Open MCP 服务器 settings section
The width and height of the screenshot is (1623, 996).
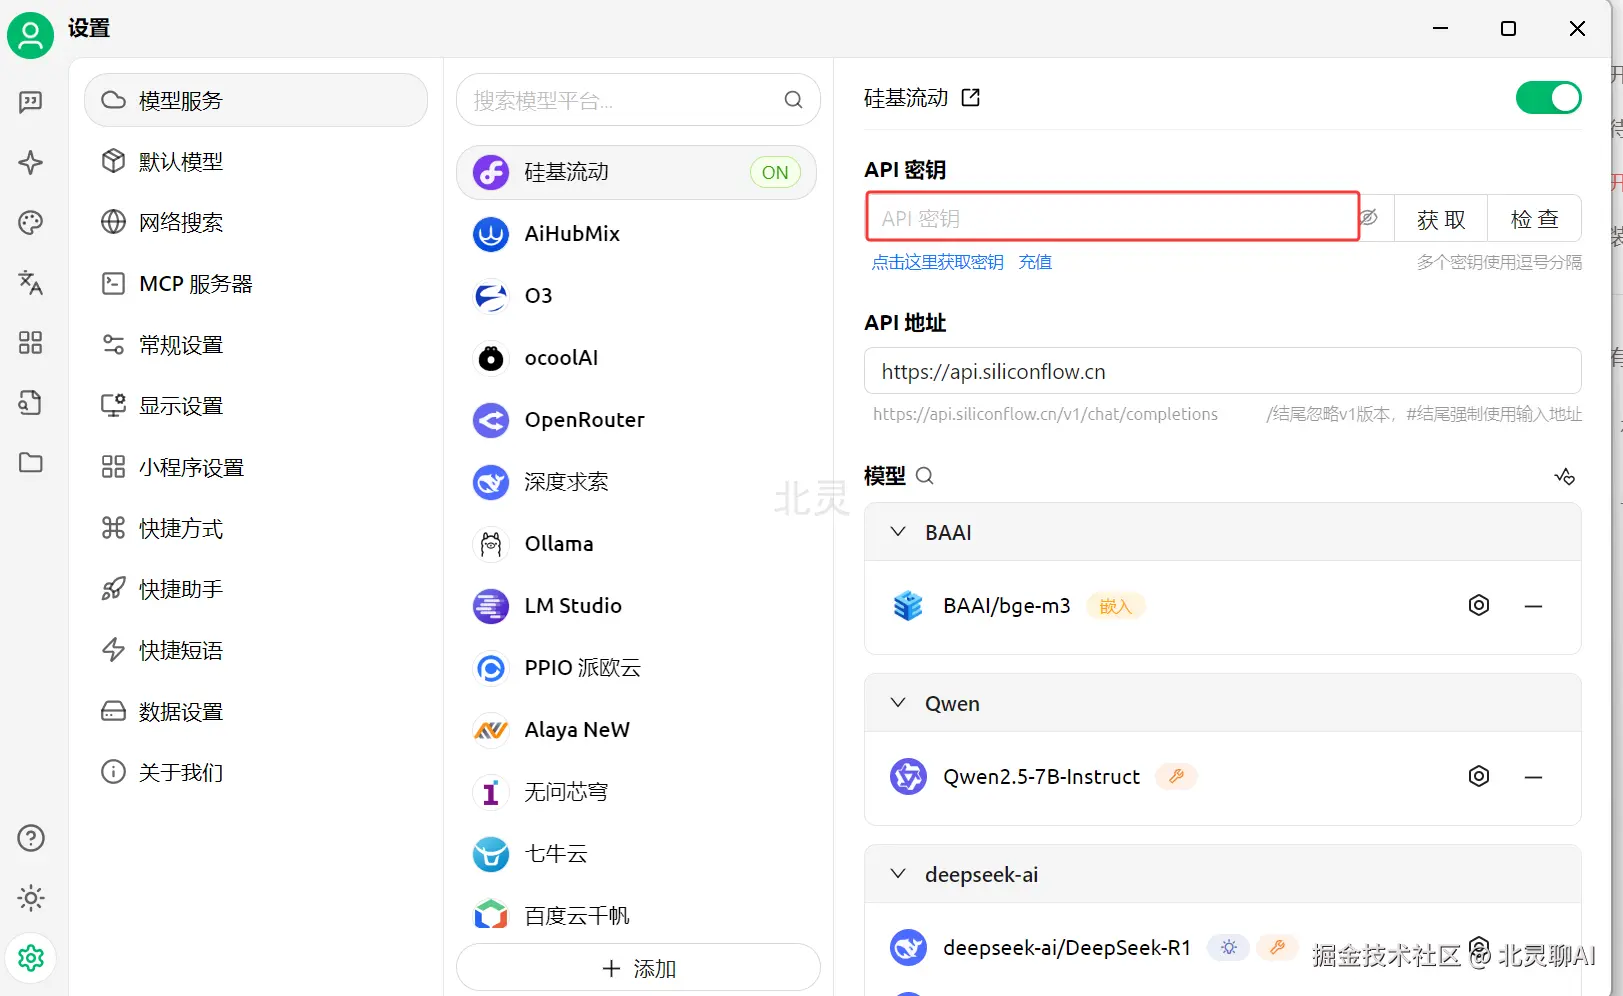pyautogui.click(x=256, y=284)
